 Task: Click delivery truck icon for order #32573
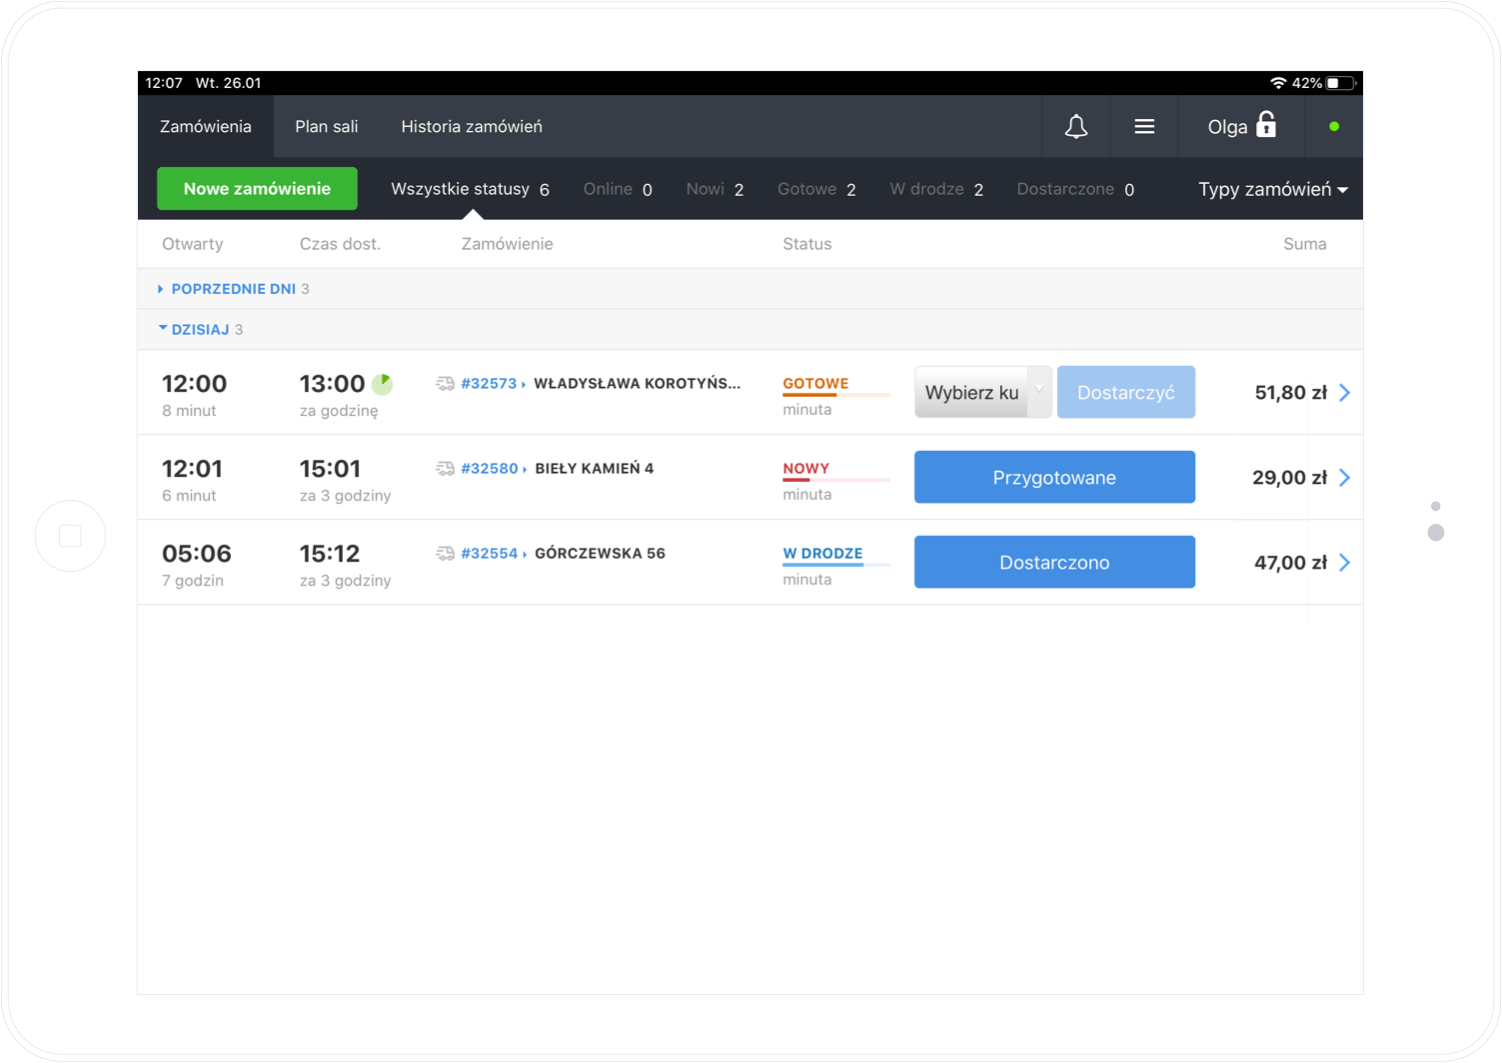(446, 384)
